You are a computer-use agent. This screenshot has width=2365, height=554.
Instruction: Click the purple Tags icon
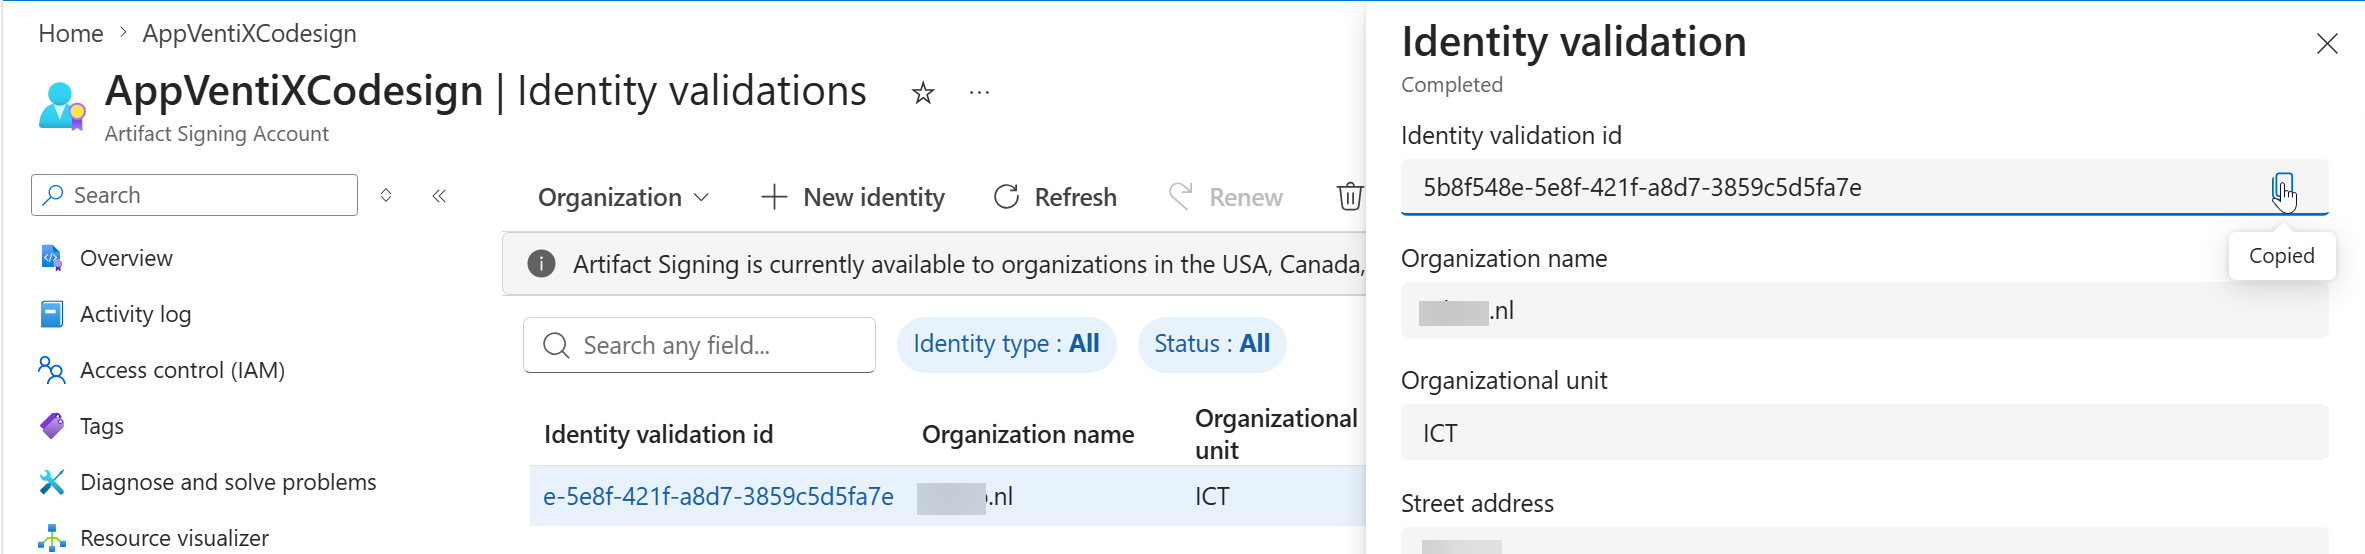pyautogui.click(x=51, y=426)
